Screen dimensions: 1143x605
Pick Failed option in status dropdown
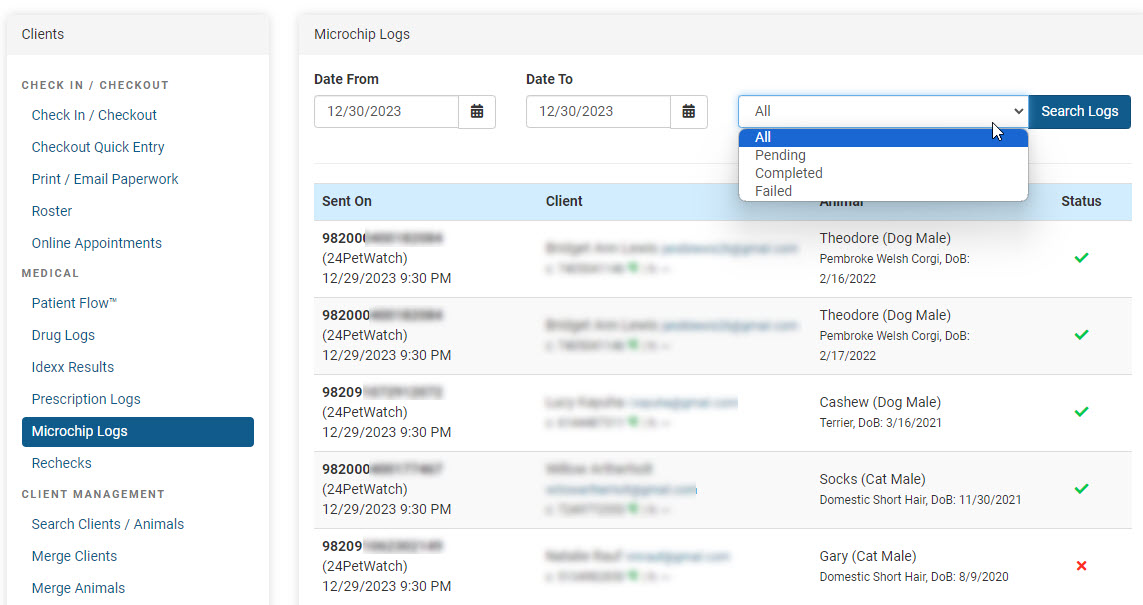point(773,191)
